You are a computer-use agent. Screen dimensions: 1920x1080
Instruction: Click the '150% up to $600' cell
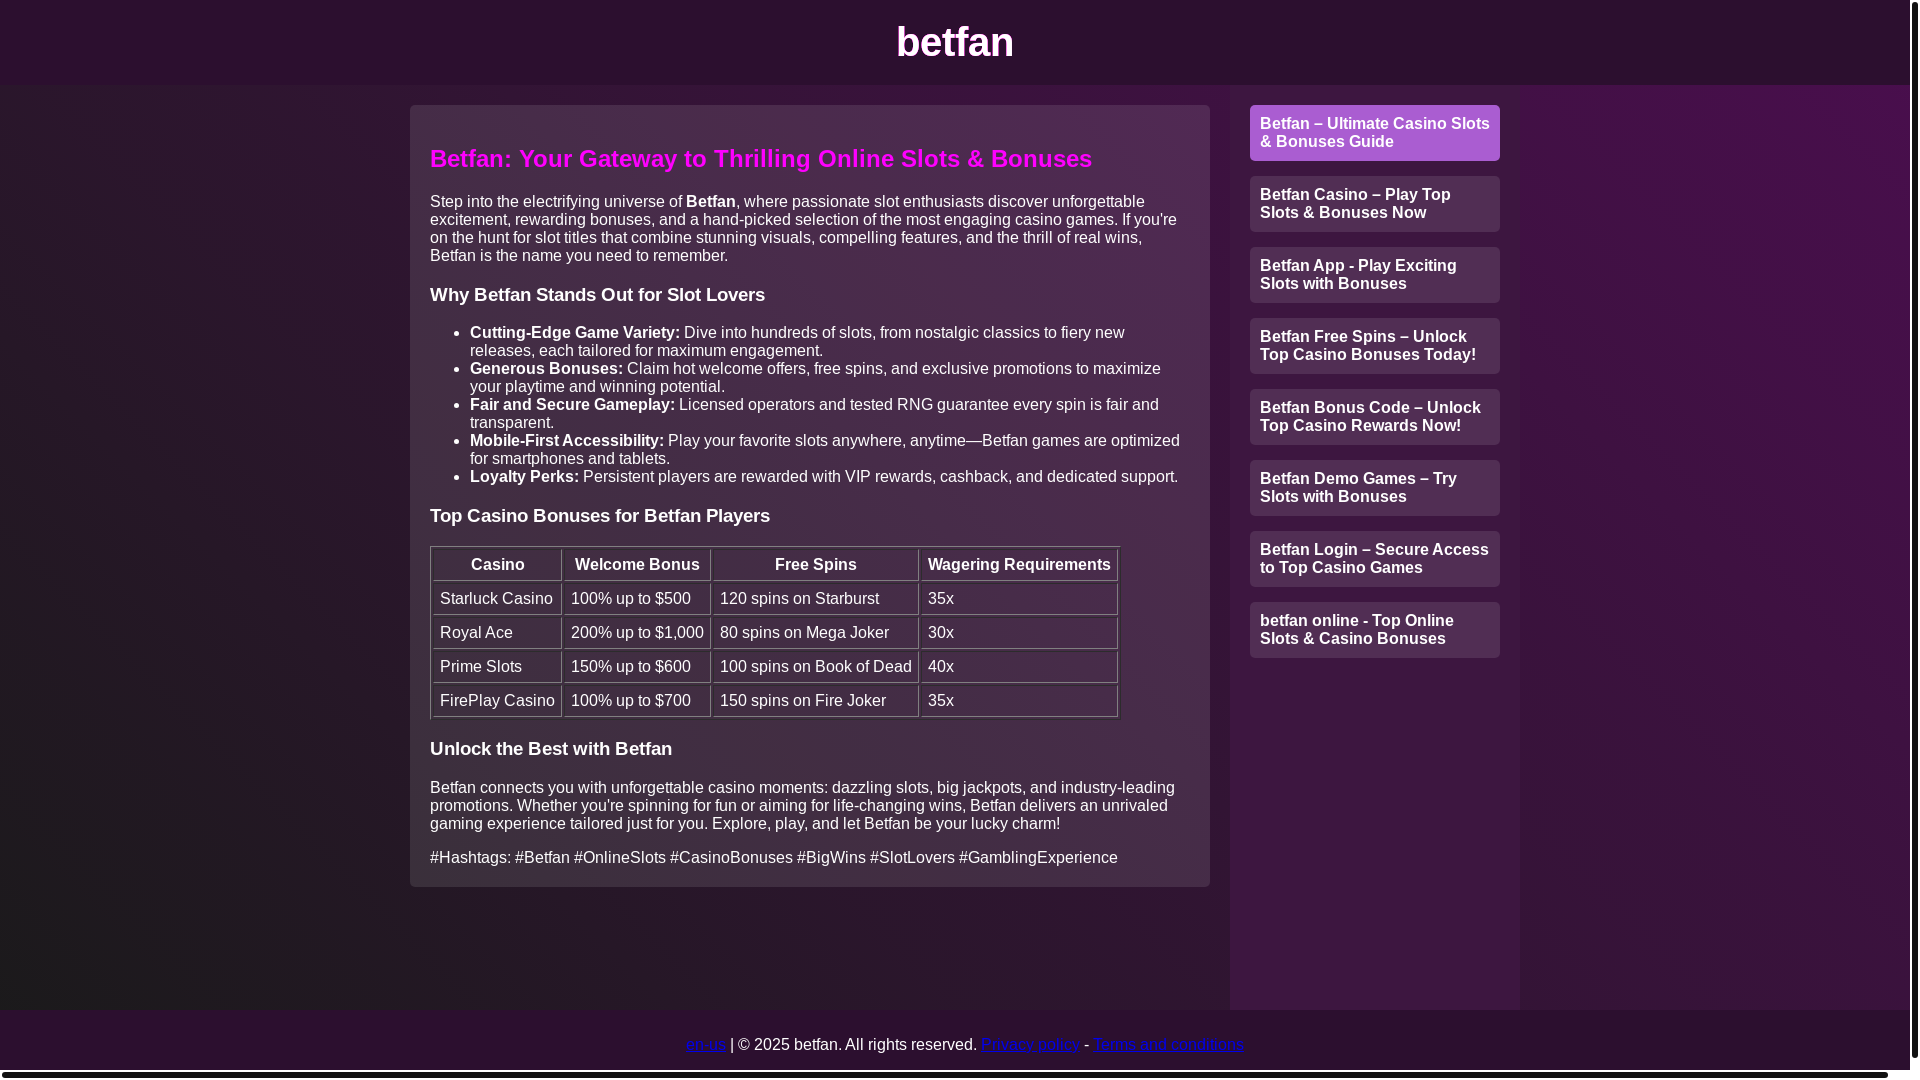(637, 667)
